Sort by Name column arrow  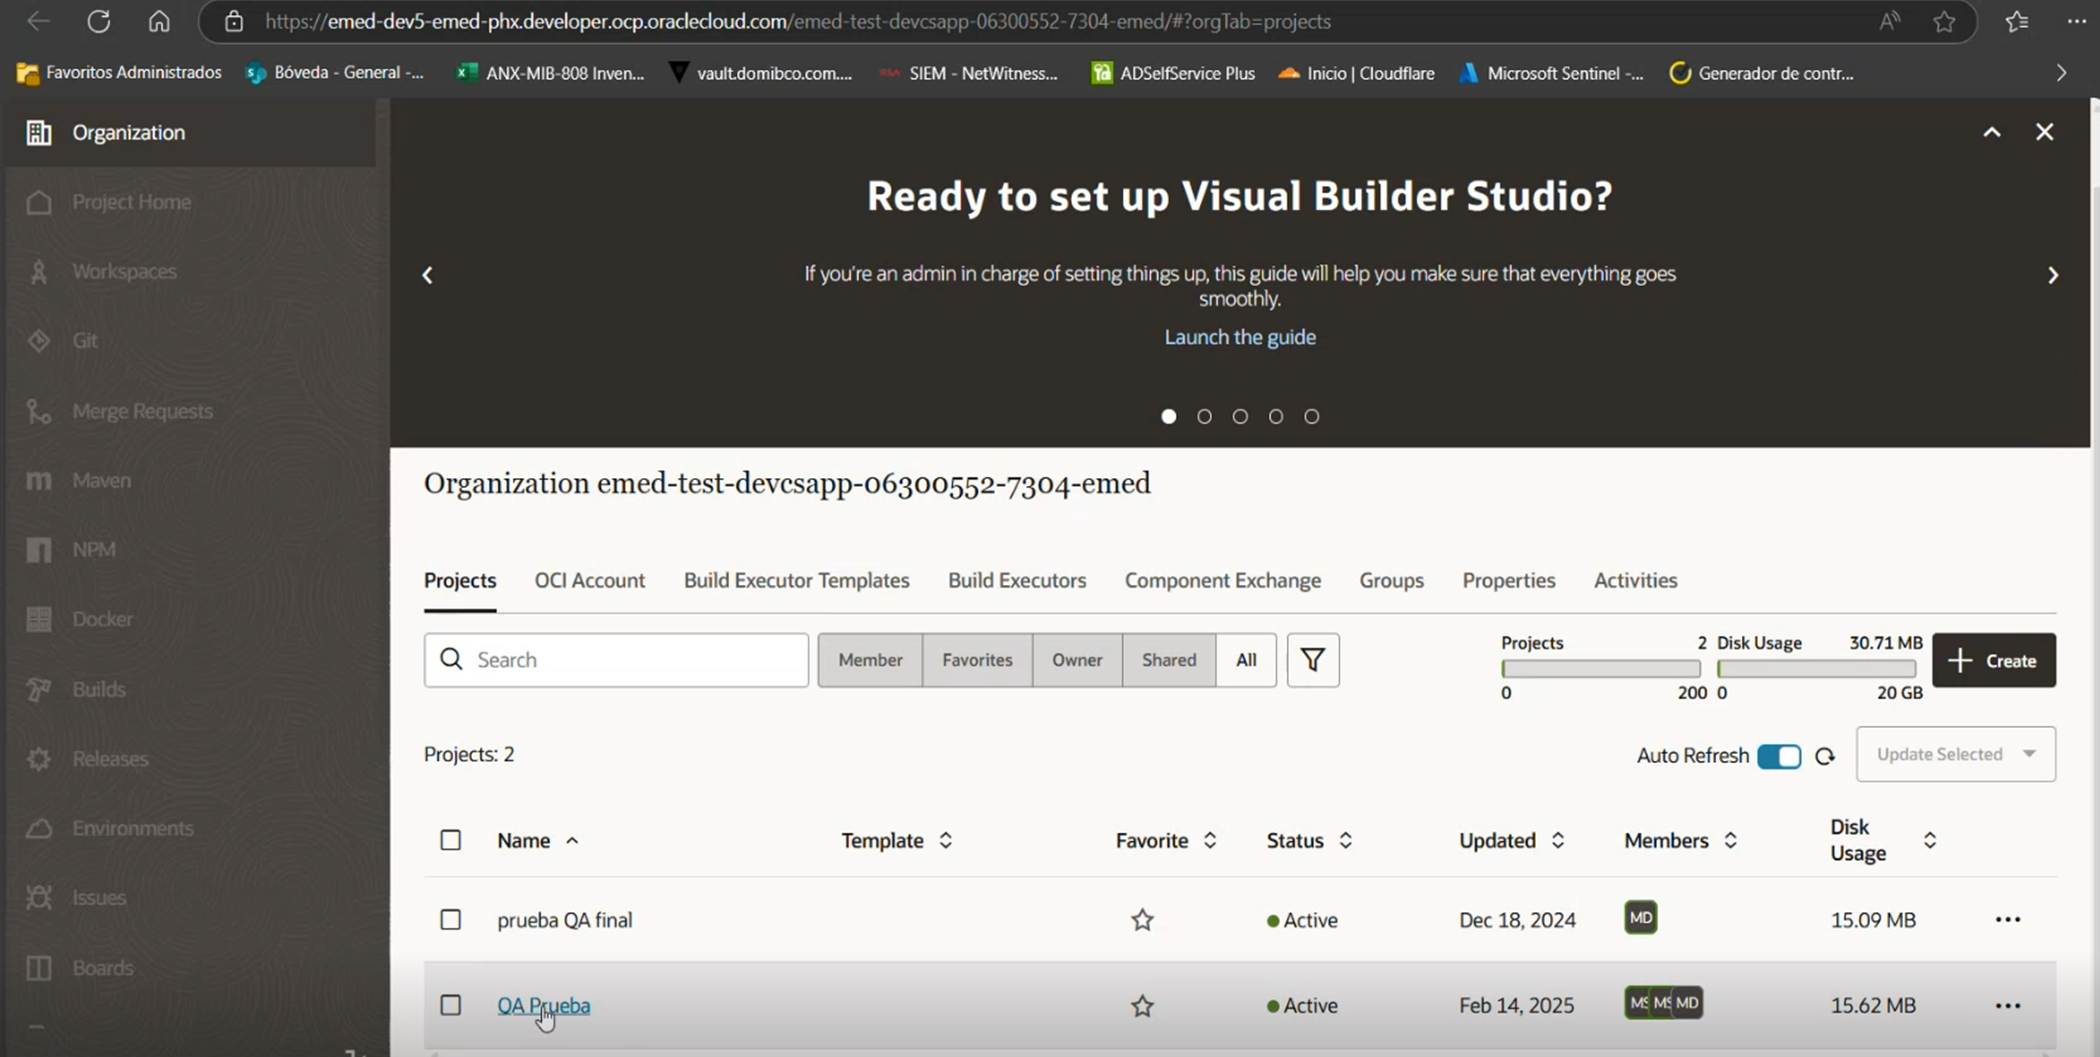(572, 841)
